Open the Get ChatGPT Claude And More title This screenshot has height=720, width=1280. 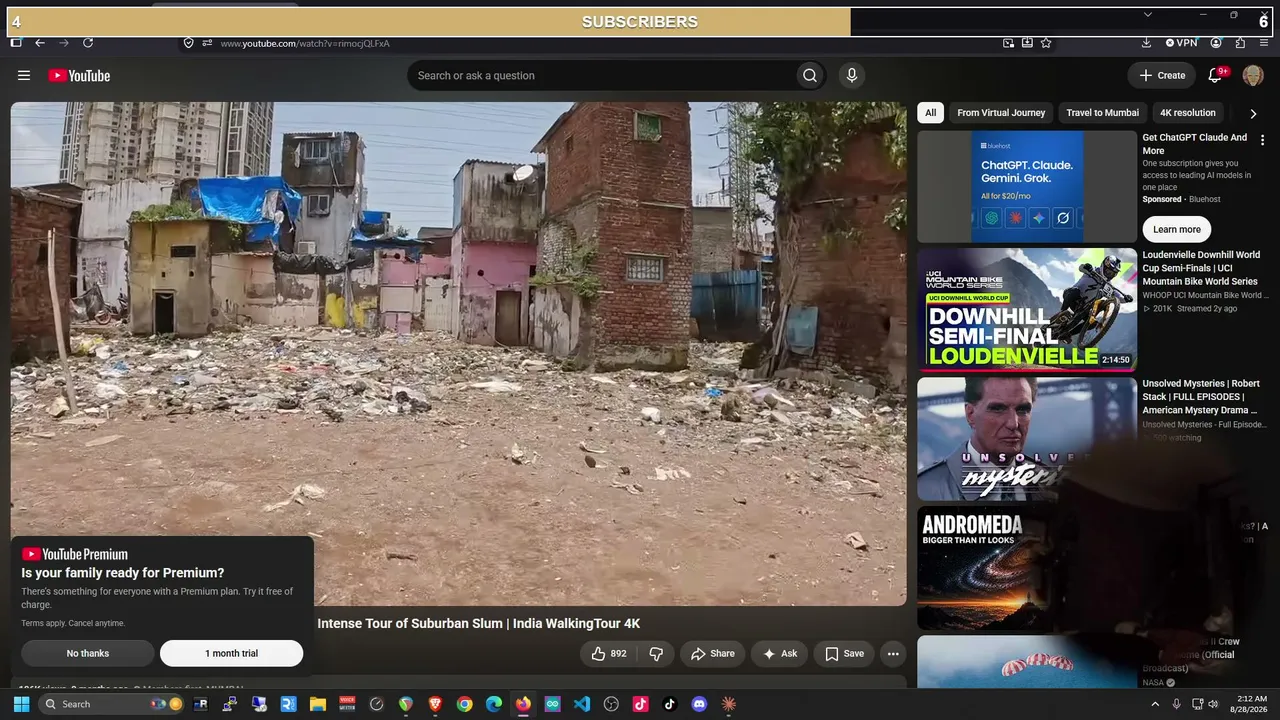[1196, 144]
